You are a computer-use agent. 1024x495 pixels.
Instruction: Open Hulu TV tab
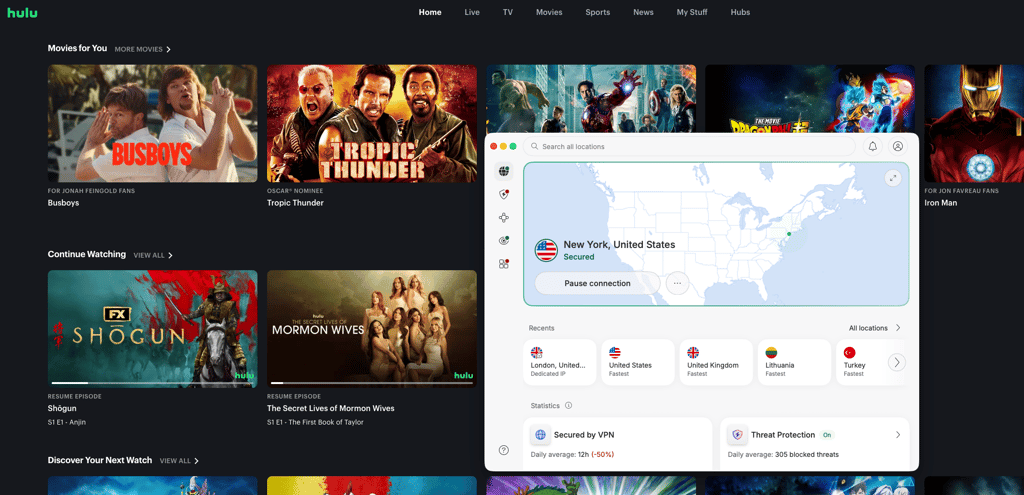(507, 12)
